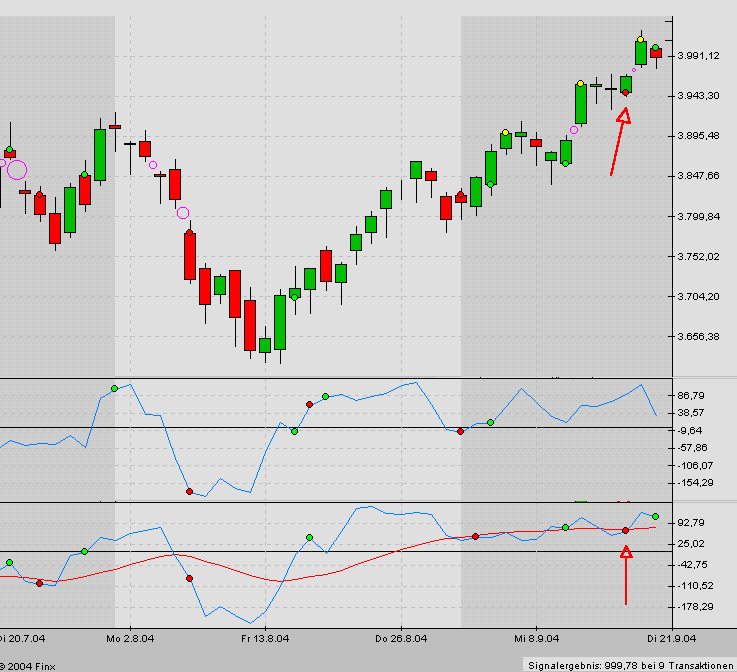
Task: Click the 'Fr 13.8.04' date label
Action: tap(266, 637)
